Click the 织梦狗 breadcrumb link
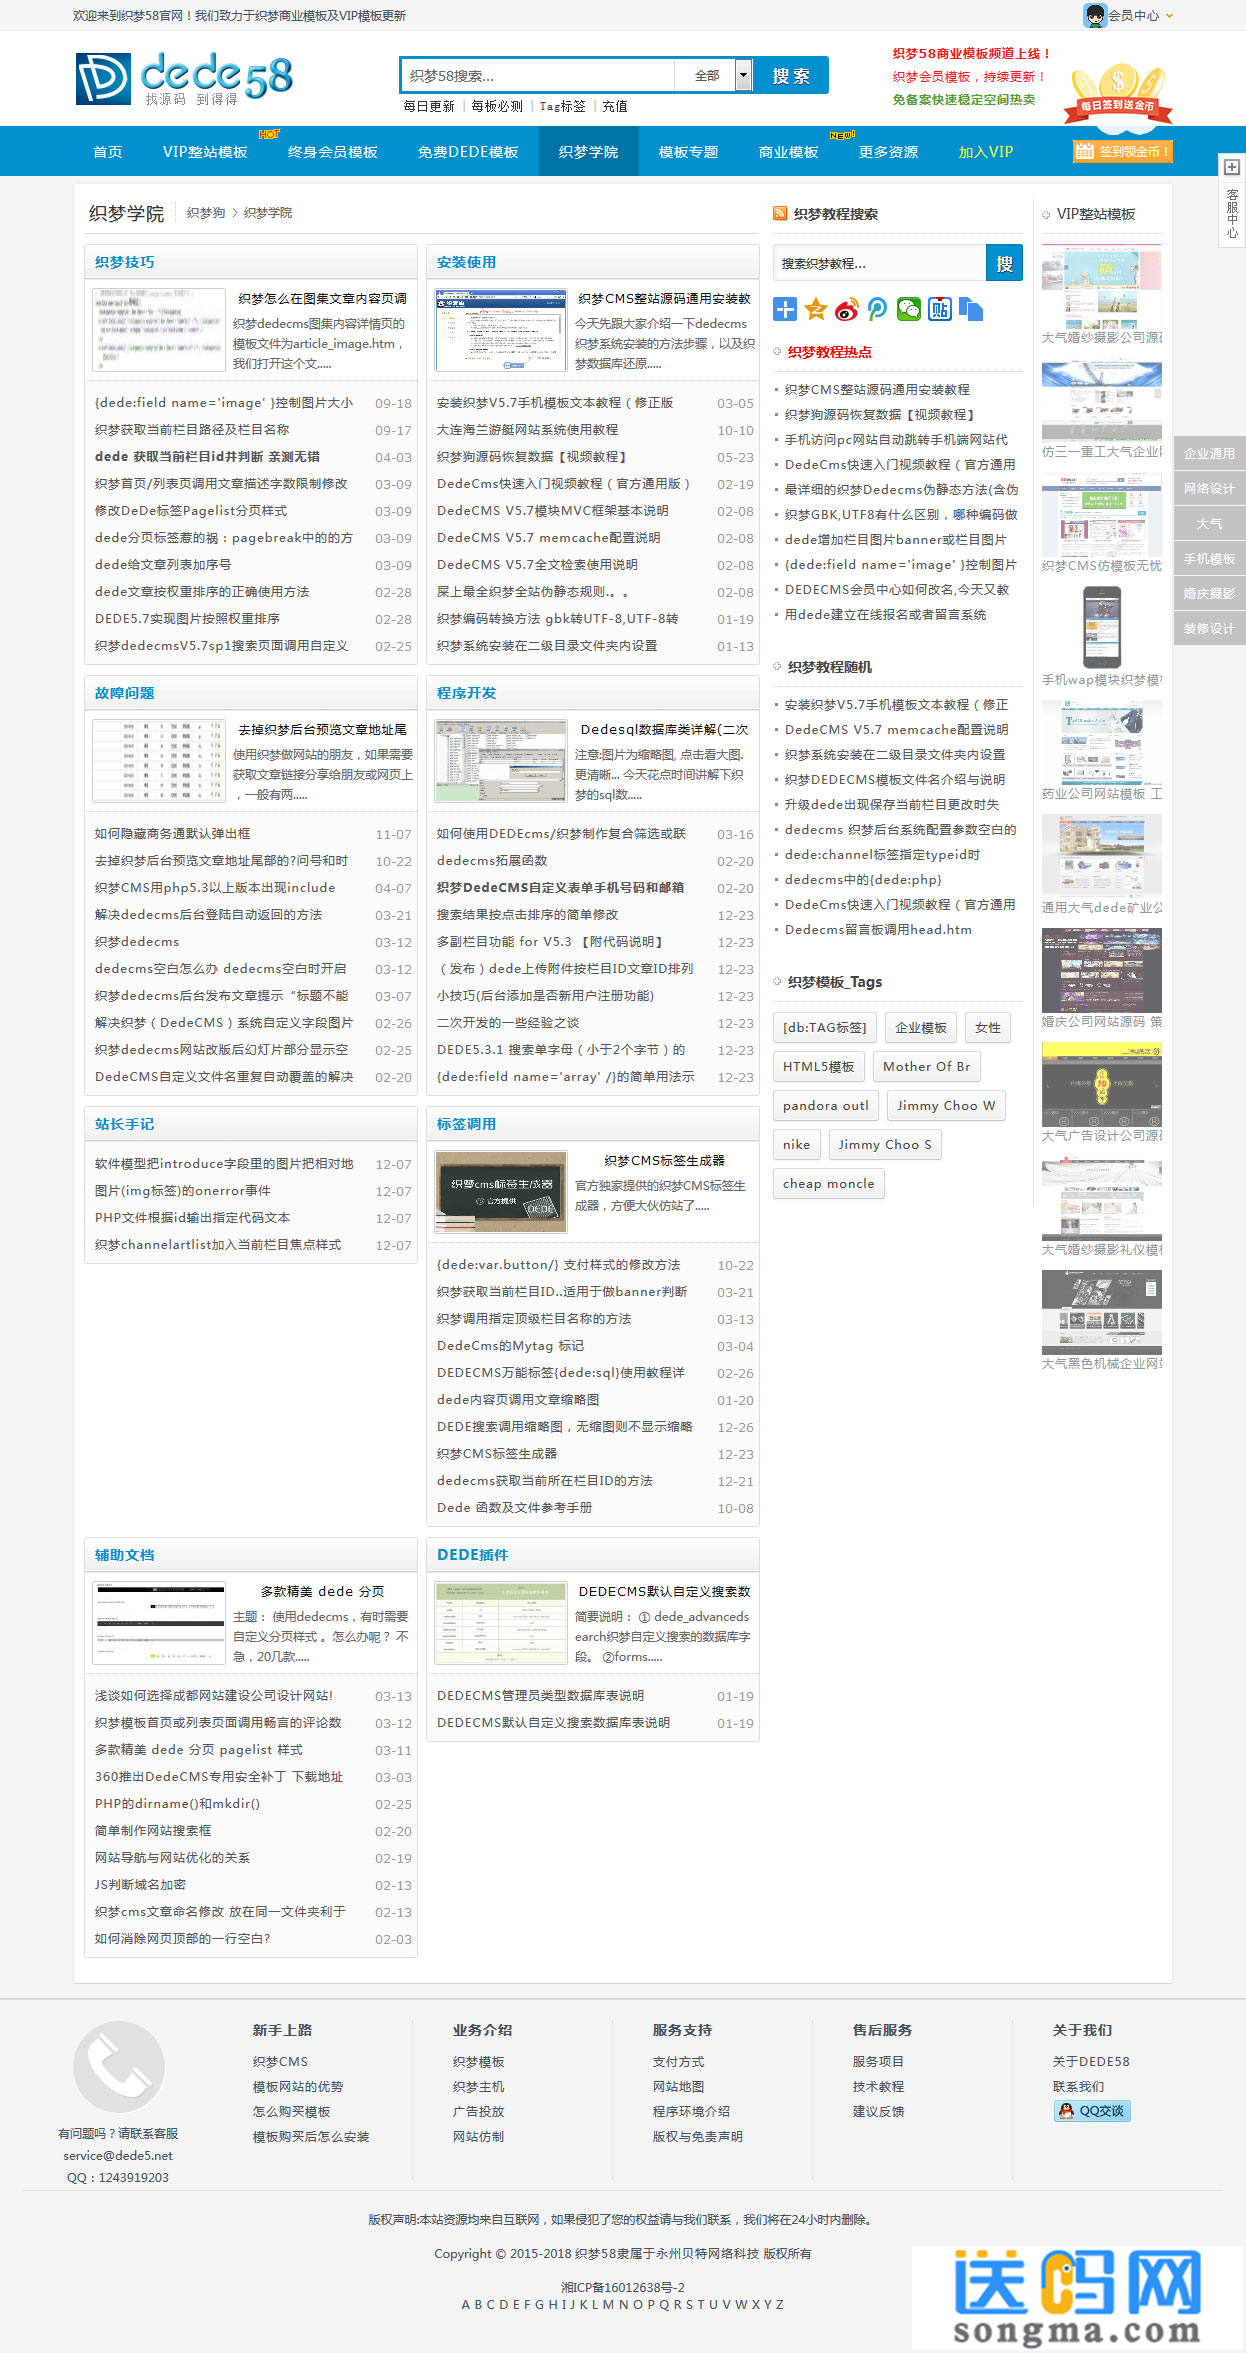The height and width of the screenshot is (2353, 1246). point(206,213)
